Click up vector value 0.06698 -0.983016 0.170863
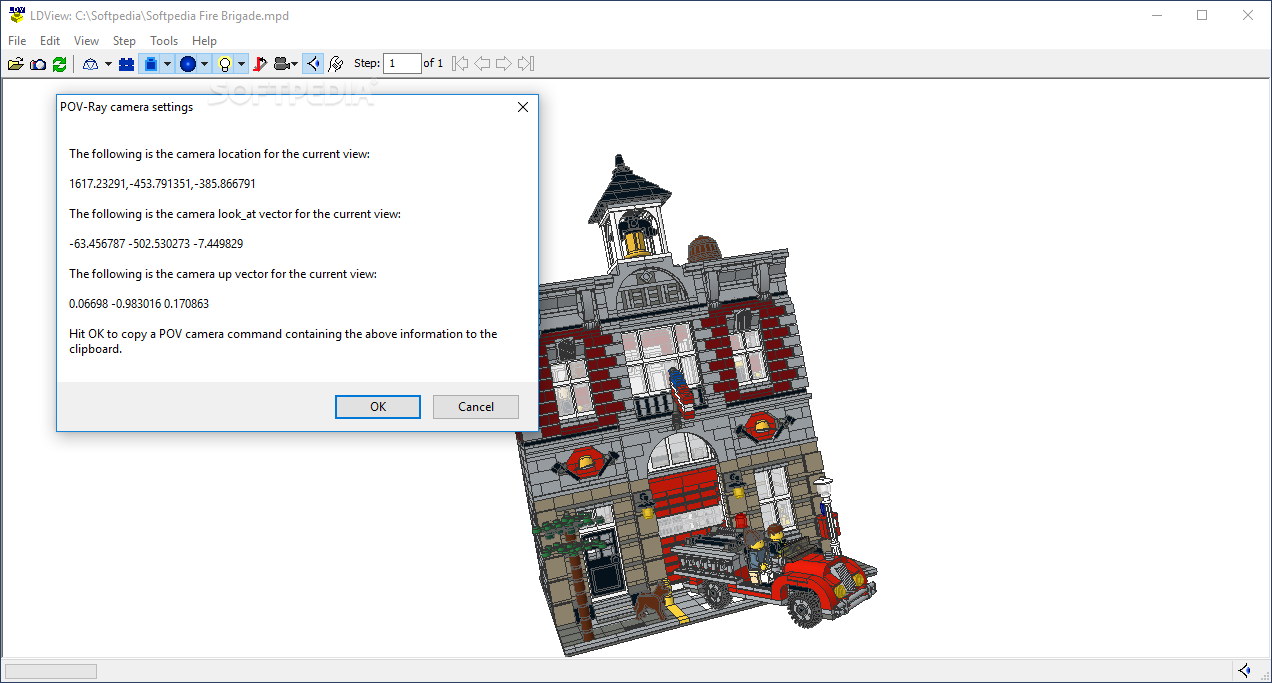Screen dimensions: 1272x683 139,304
